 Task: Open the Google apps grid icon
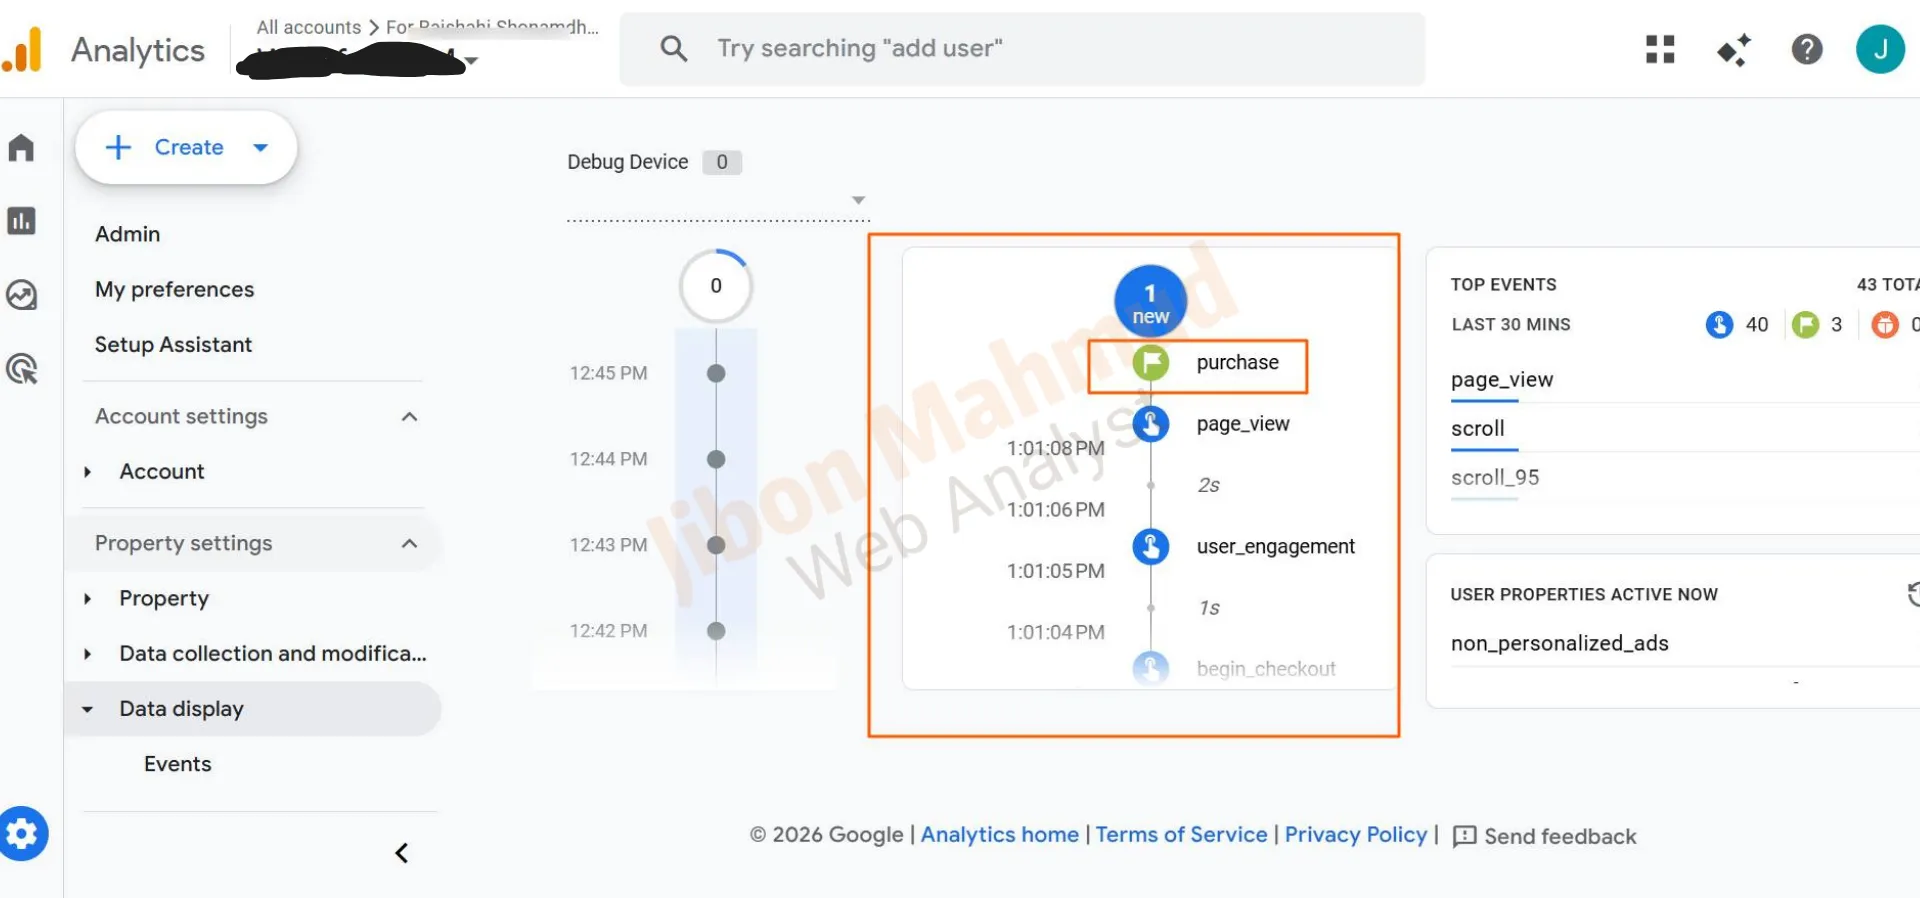1660,49
